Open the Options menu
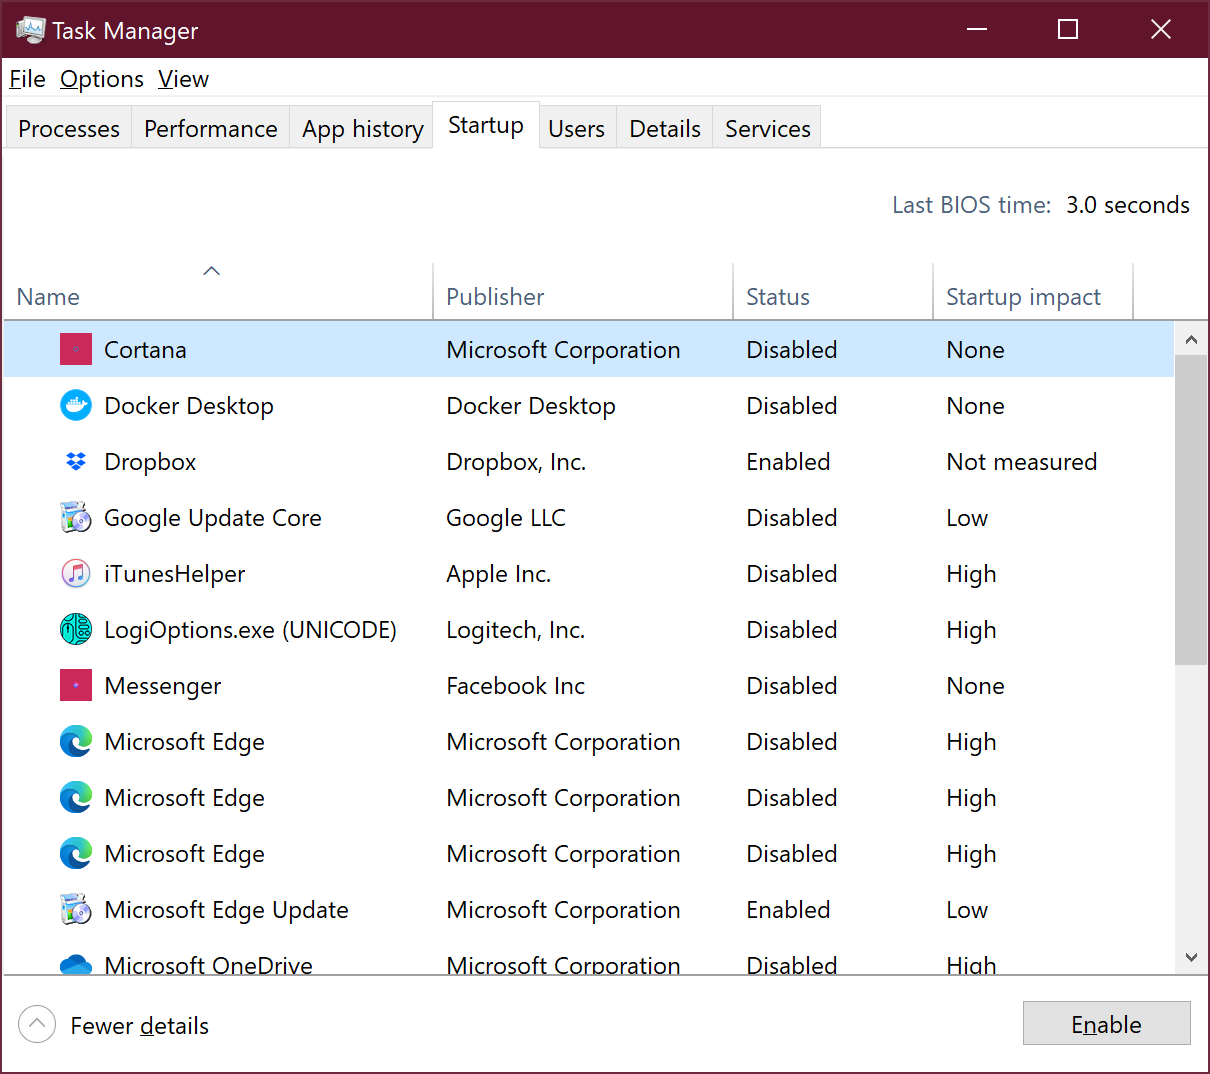The height and width of the screenshot is (1074, 1210). click(102, 79)
